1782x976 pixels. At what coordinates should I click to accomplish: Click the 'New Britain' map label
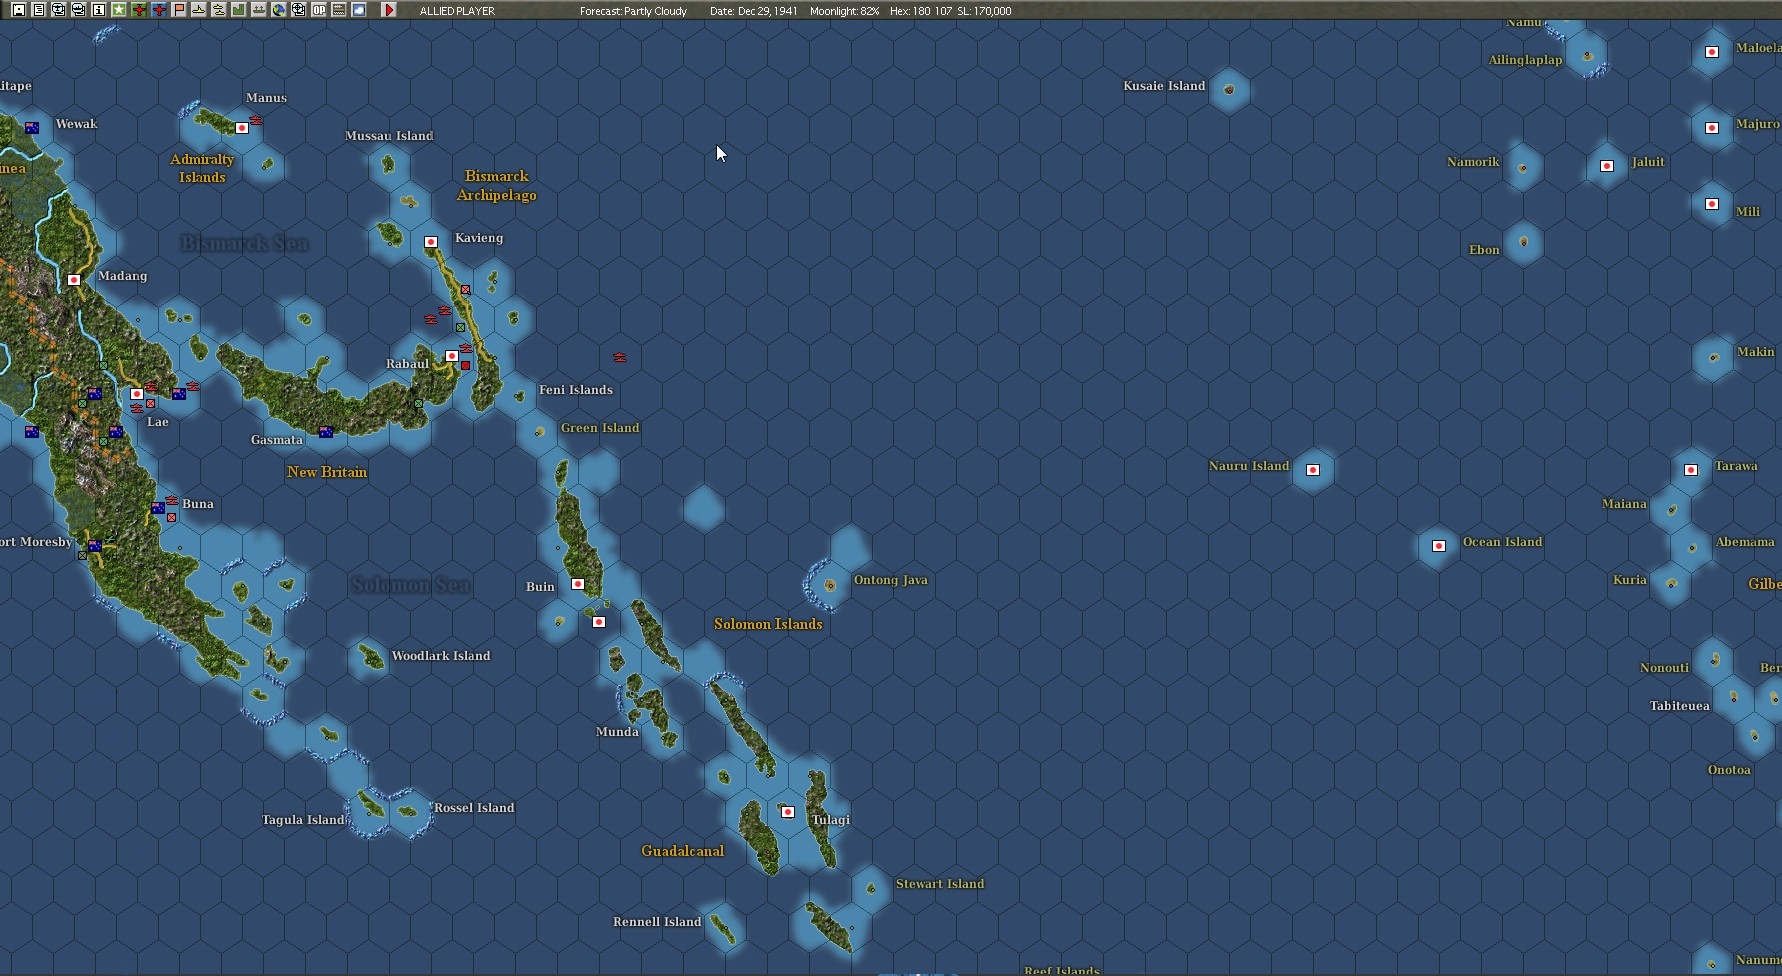click(x=327, y=472)
